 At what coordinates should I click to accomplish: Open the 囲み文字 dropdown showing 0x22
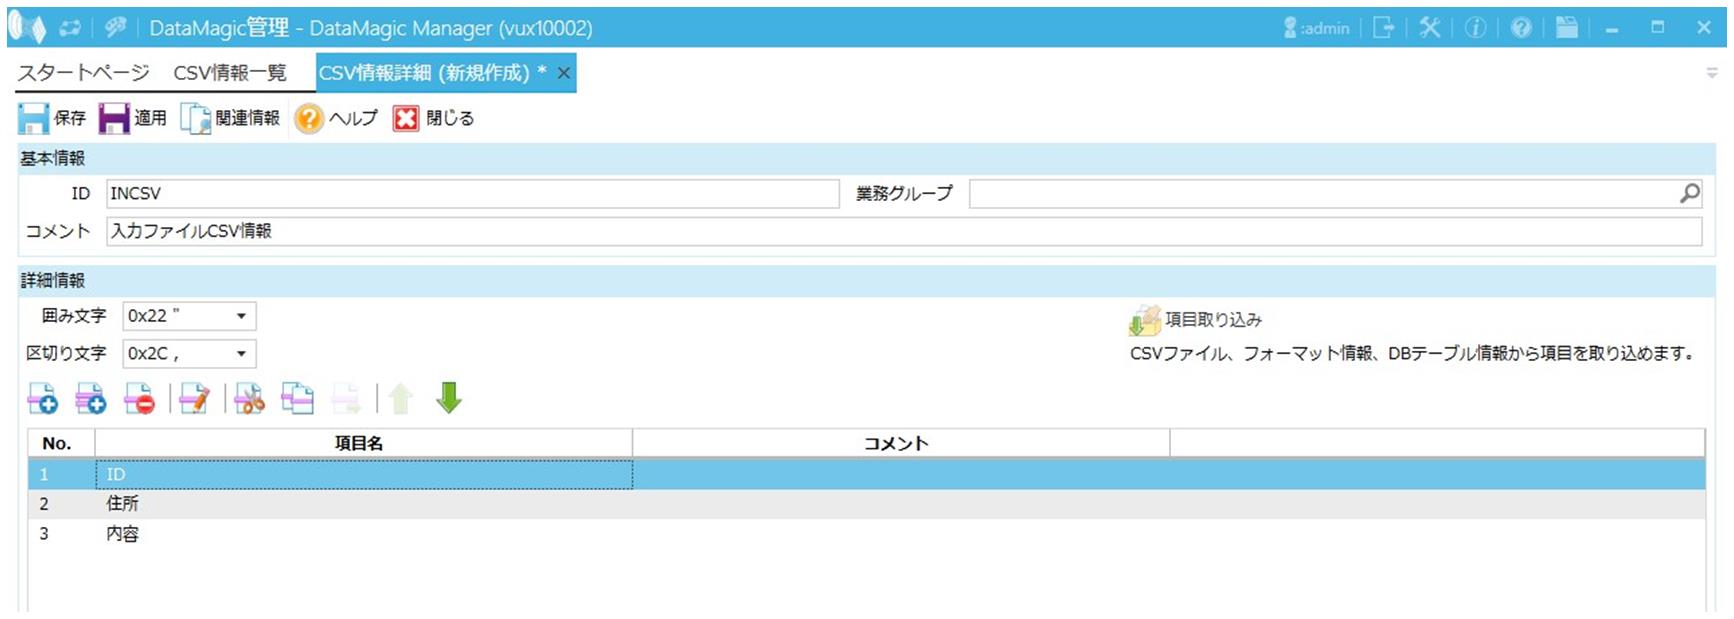(x=189, y=316)
